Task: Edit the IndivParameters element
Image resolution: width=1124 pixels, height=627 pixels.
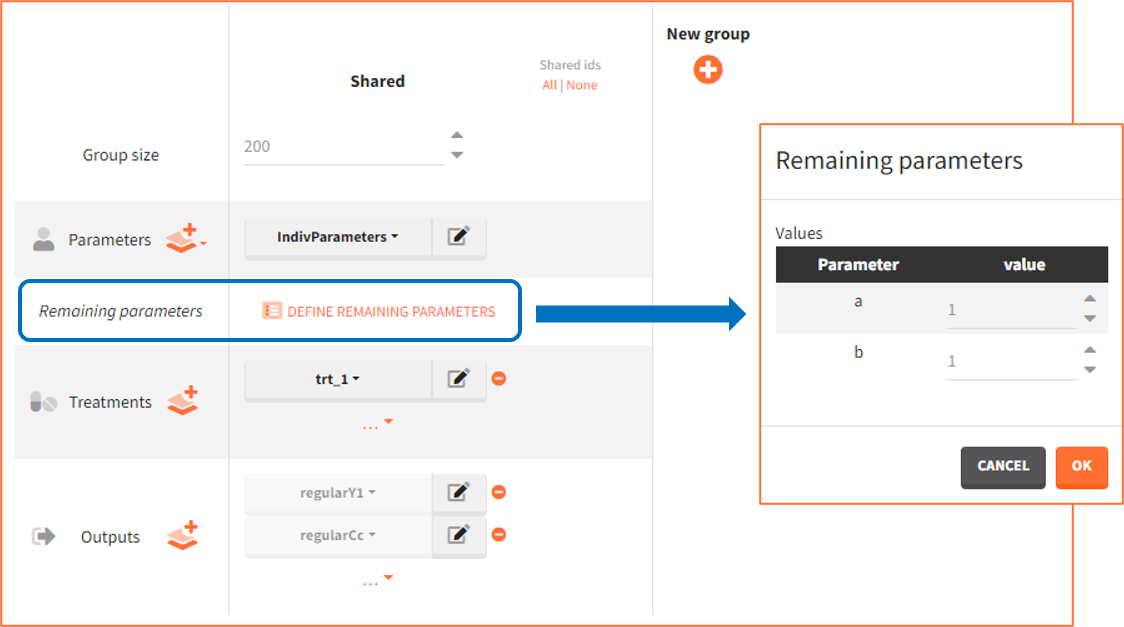Action: [459, 237]
